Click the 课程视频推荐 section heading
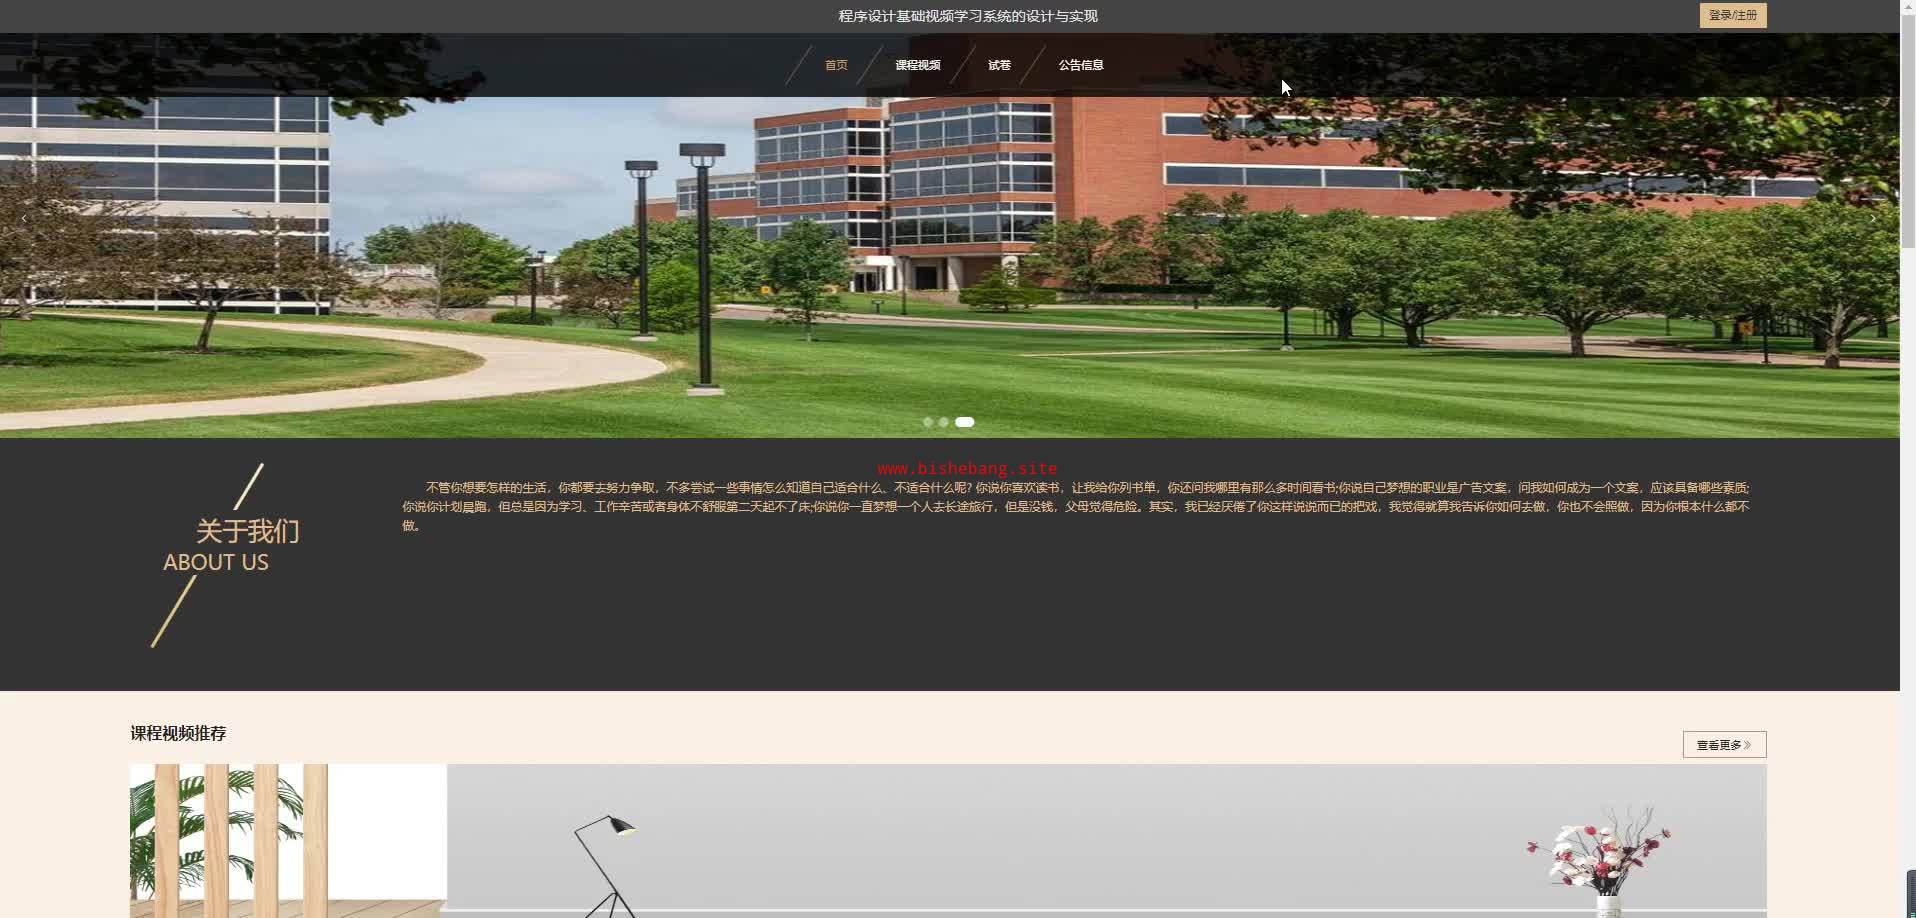The image size is (1916, 918). pos(178,733)
